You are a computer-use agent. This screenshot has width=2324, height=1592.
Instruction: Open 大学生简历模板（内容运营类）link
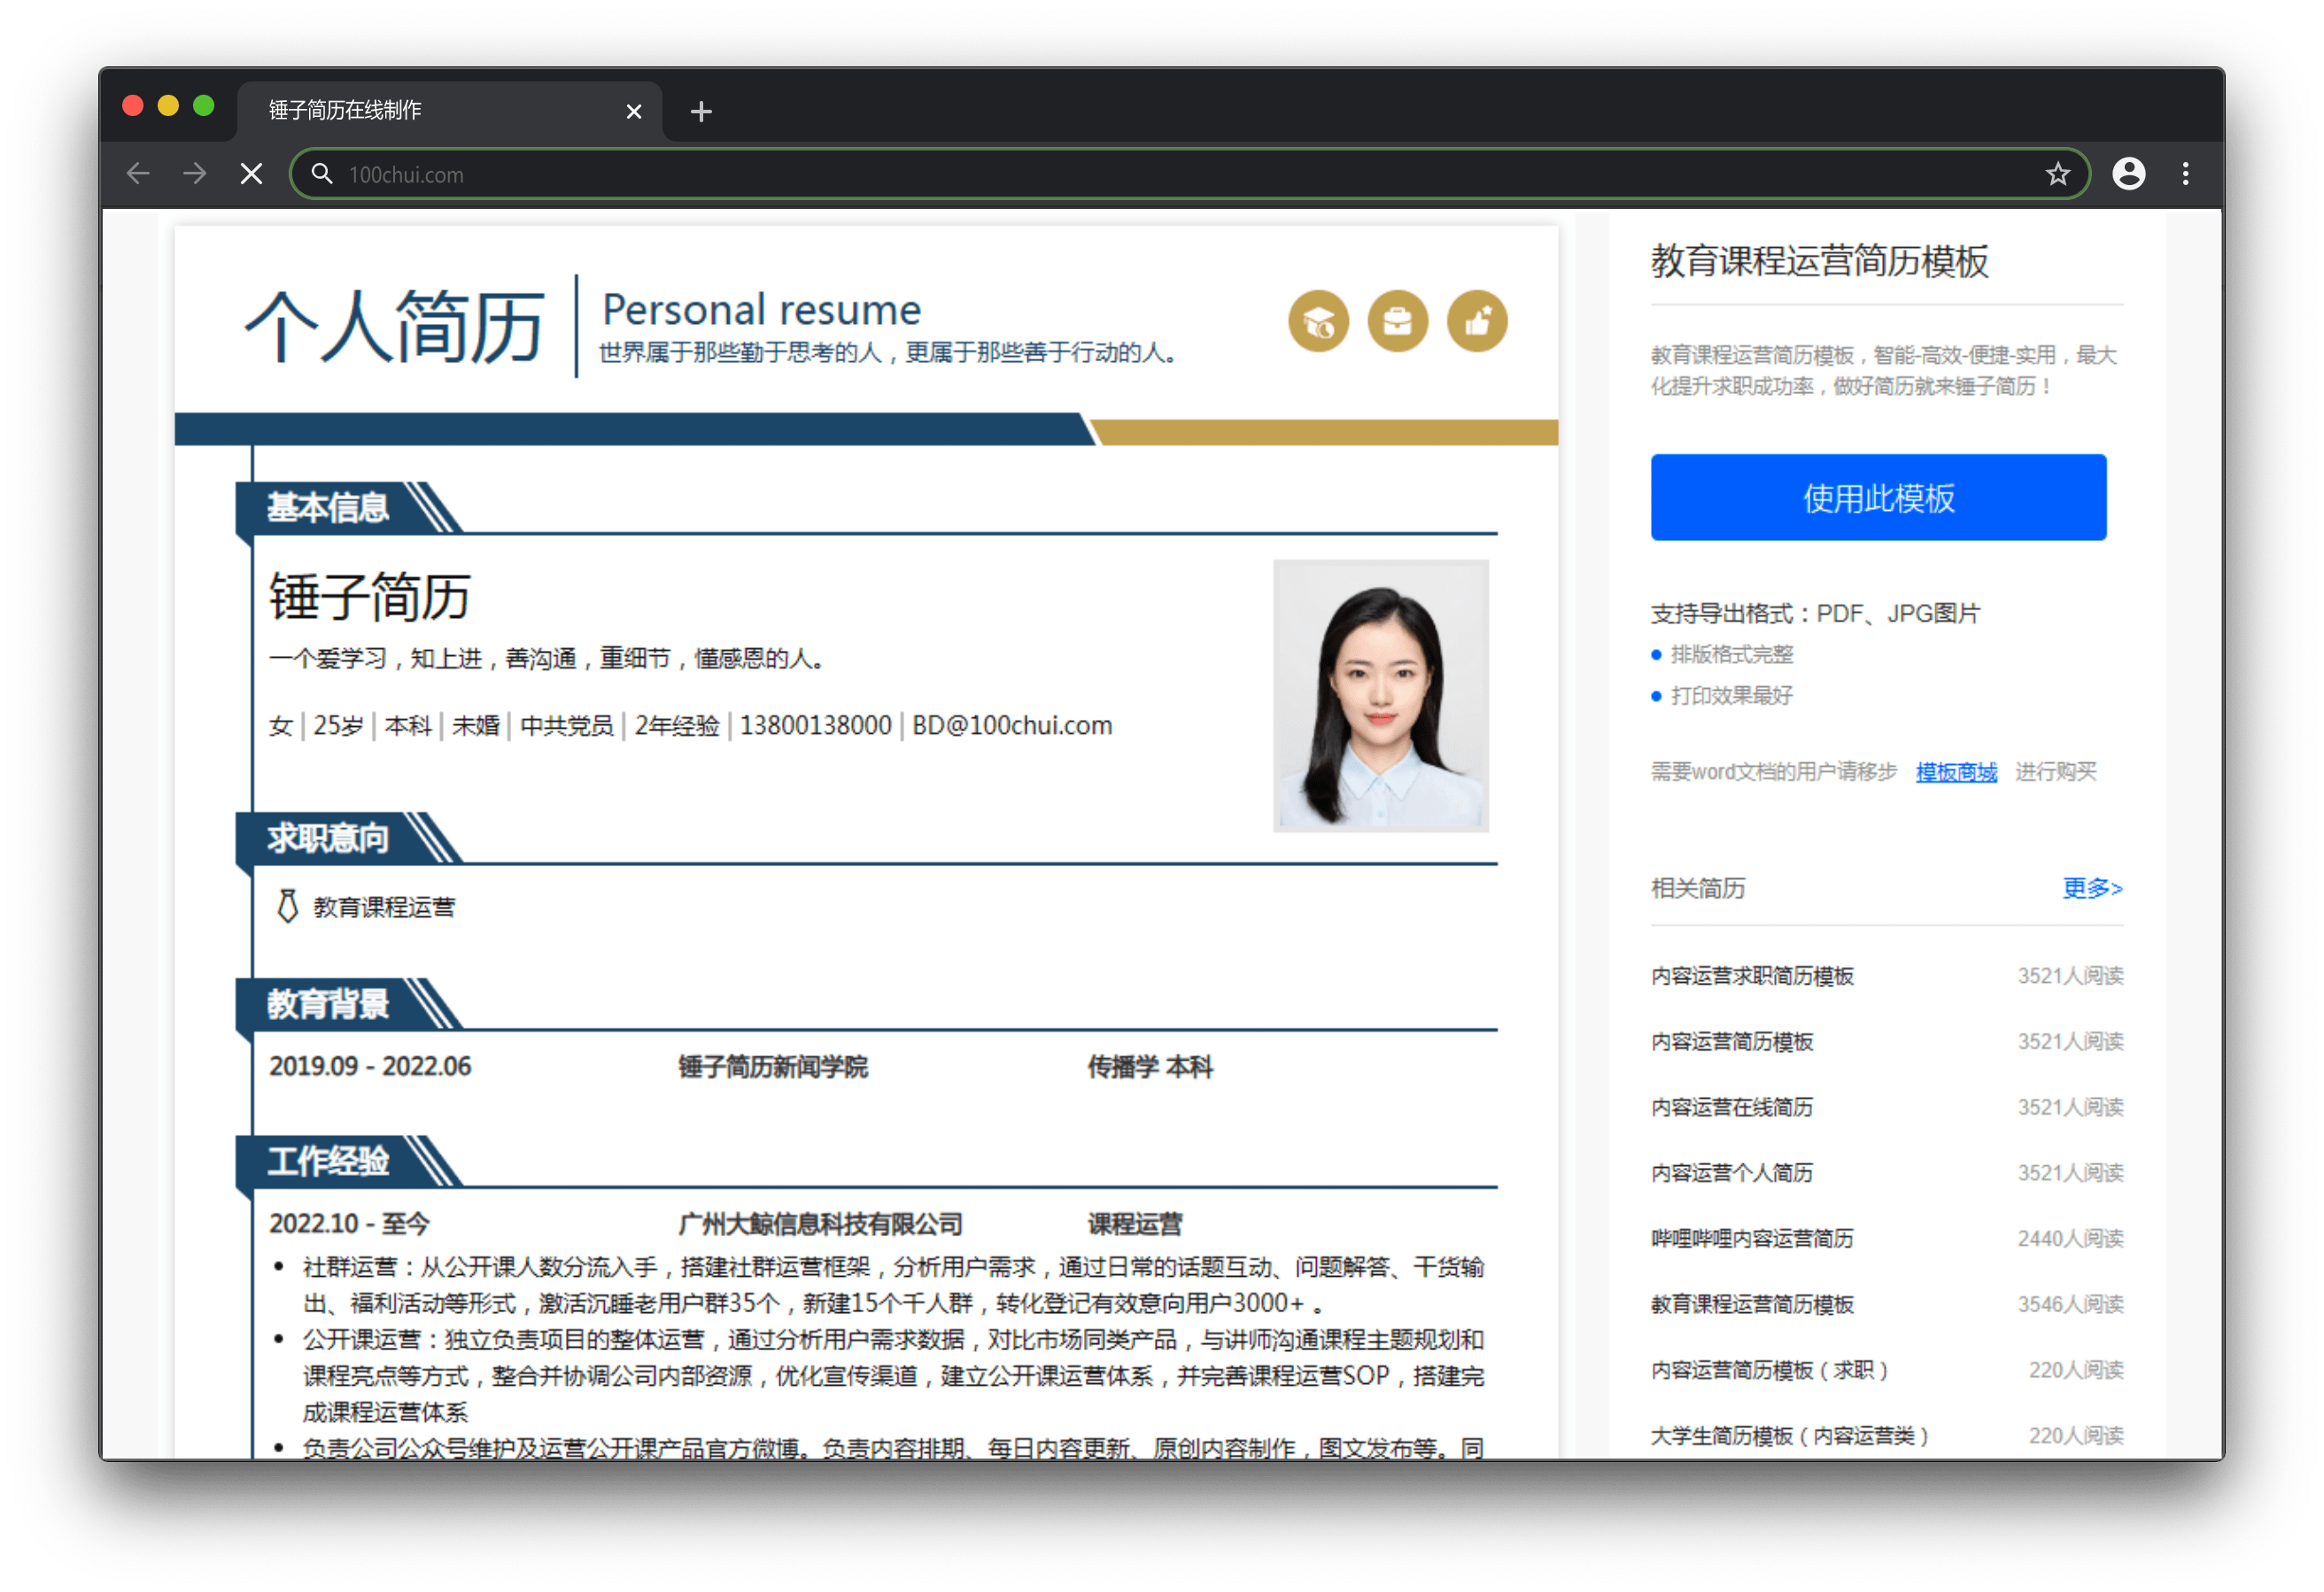pos(1789,1436)
